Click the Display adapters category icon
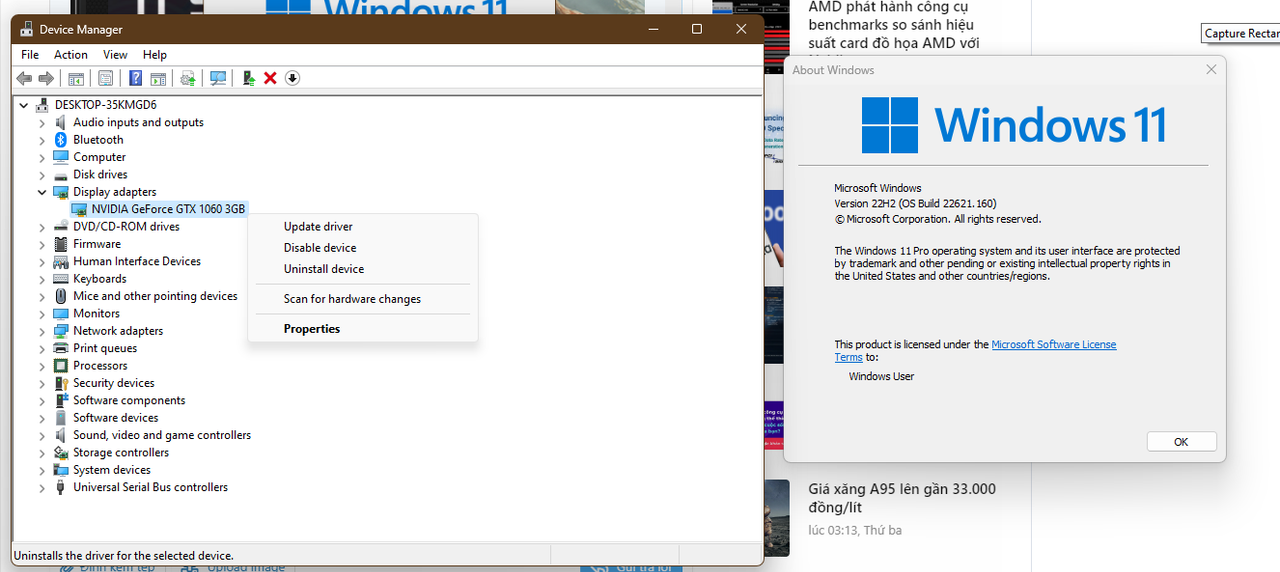Image resolution: width=1280 pixels, height=572 pixels. coord(61,192)
